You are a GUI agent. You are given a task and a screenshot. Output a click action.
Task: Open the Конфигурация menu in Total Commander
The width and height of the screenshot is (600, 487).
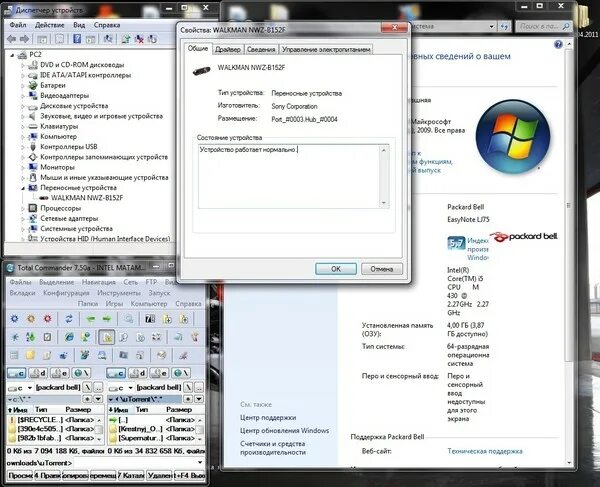pos(66,293)
